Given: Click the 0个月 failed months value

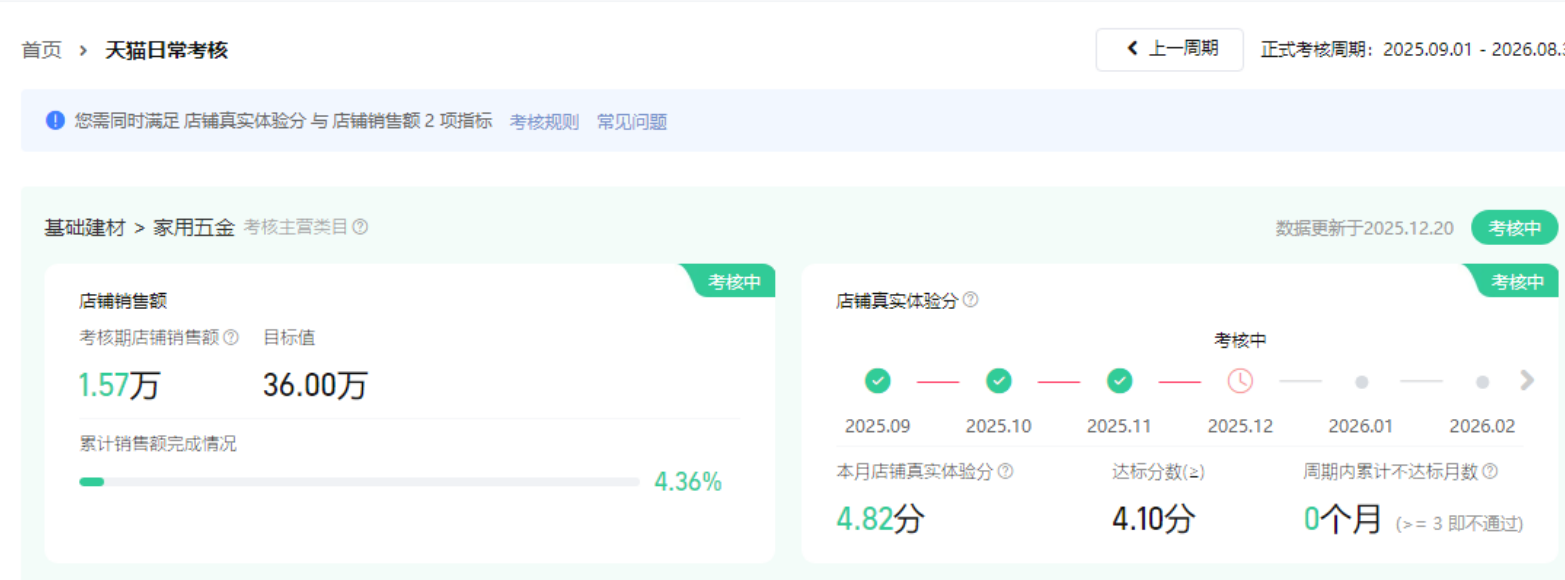Looking at the screenshot, I should click(1342, 518).
